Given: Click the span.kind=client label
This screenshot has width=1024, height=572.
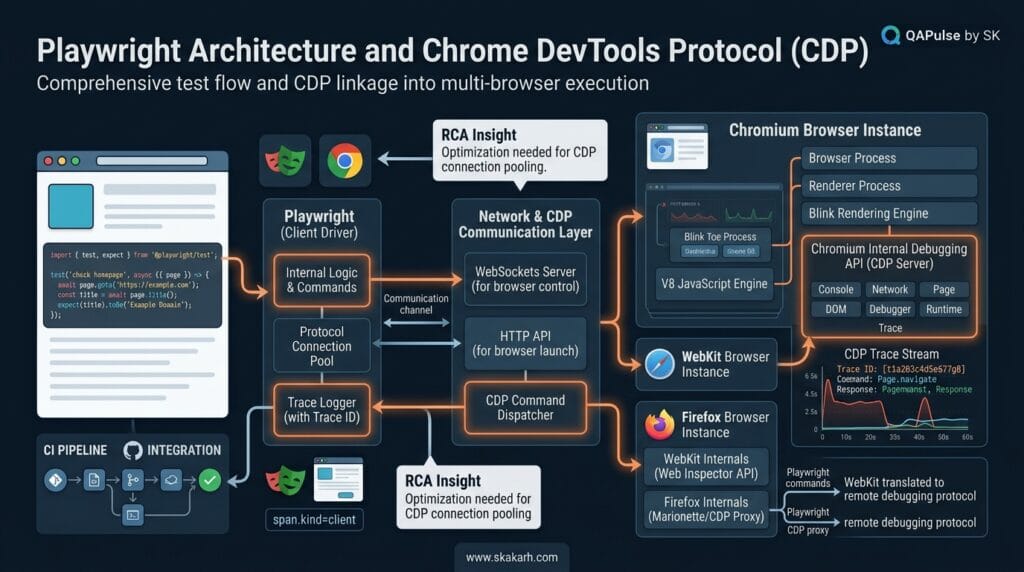Looking at the screenshot, I should (x=314, y=520).
